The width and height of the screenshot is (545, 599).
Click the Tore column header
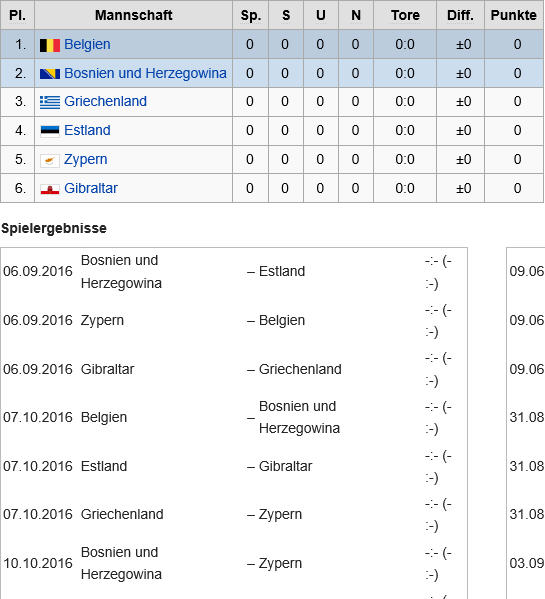coord(405,15)
